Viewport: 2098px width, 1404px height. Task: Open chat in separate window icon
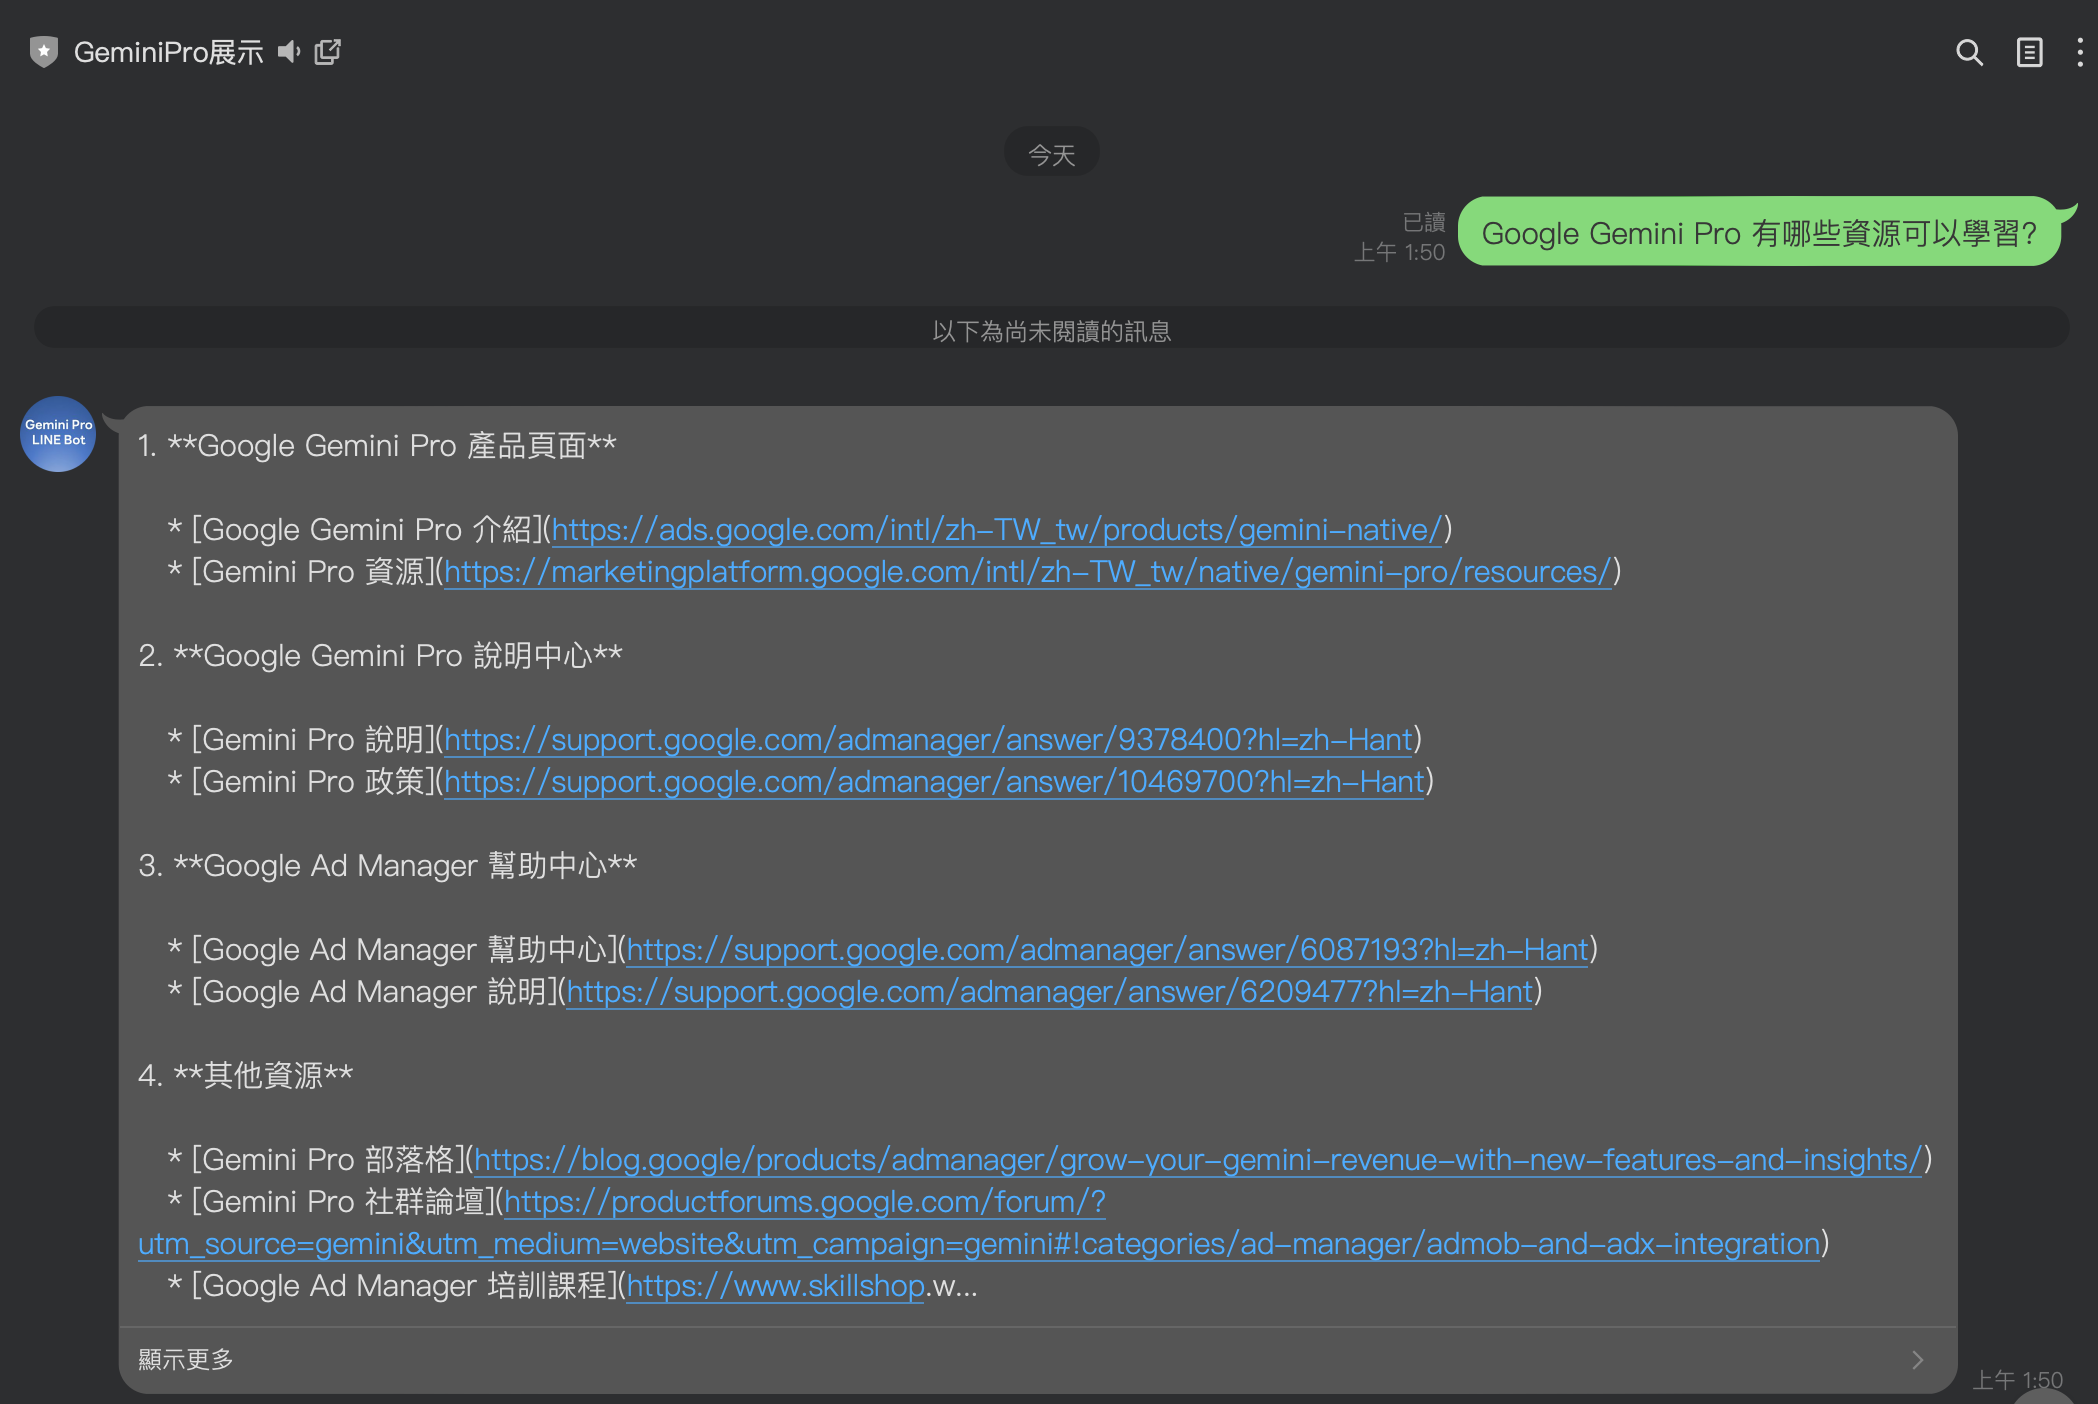click(328, 52)
